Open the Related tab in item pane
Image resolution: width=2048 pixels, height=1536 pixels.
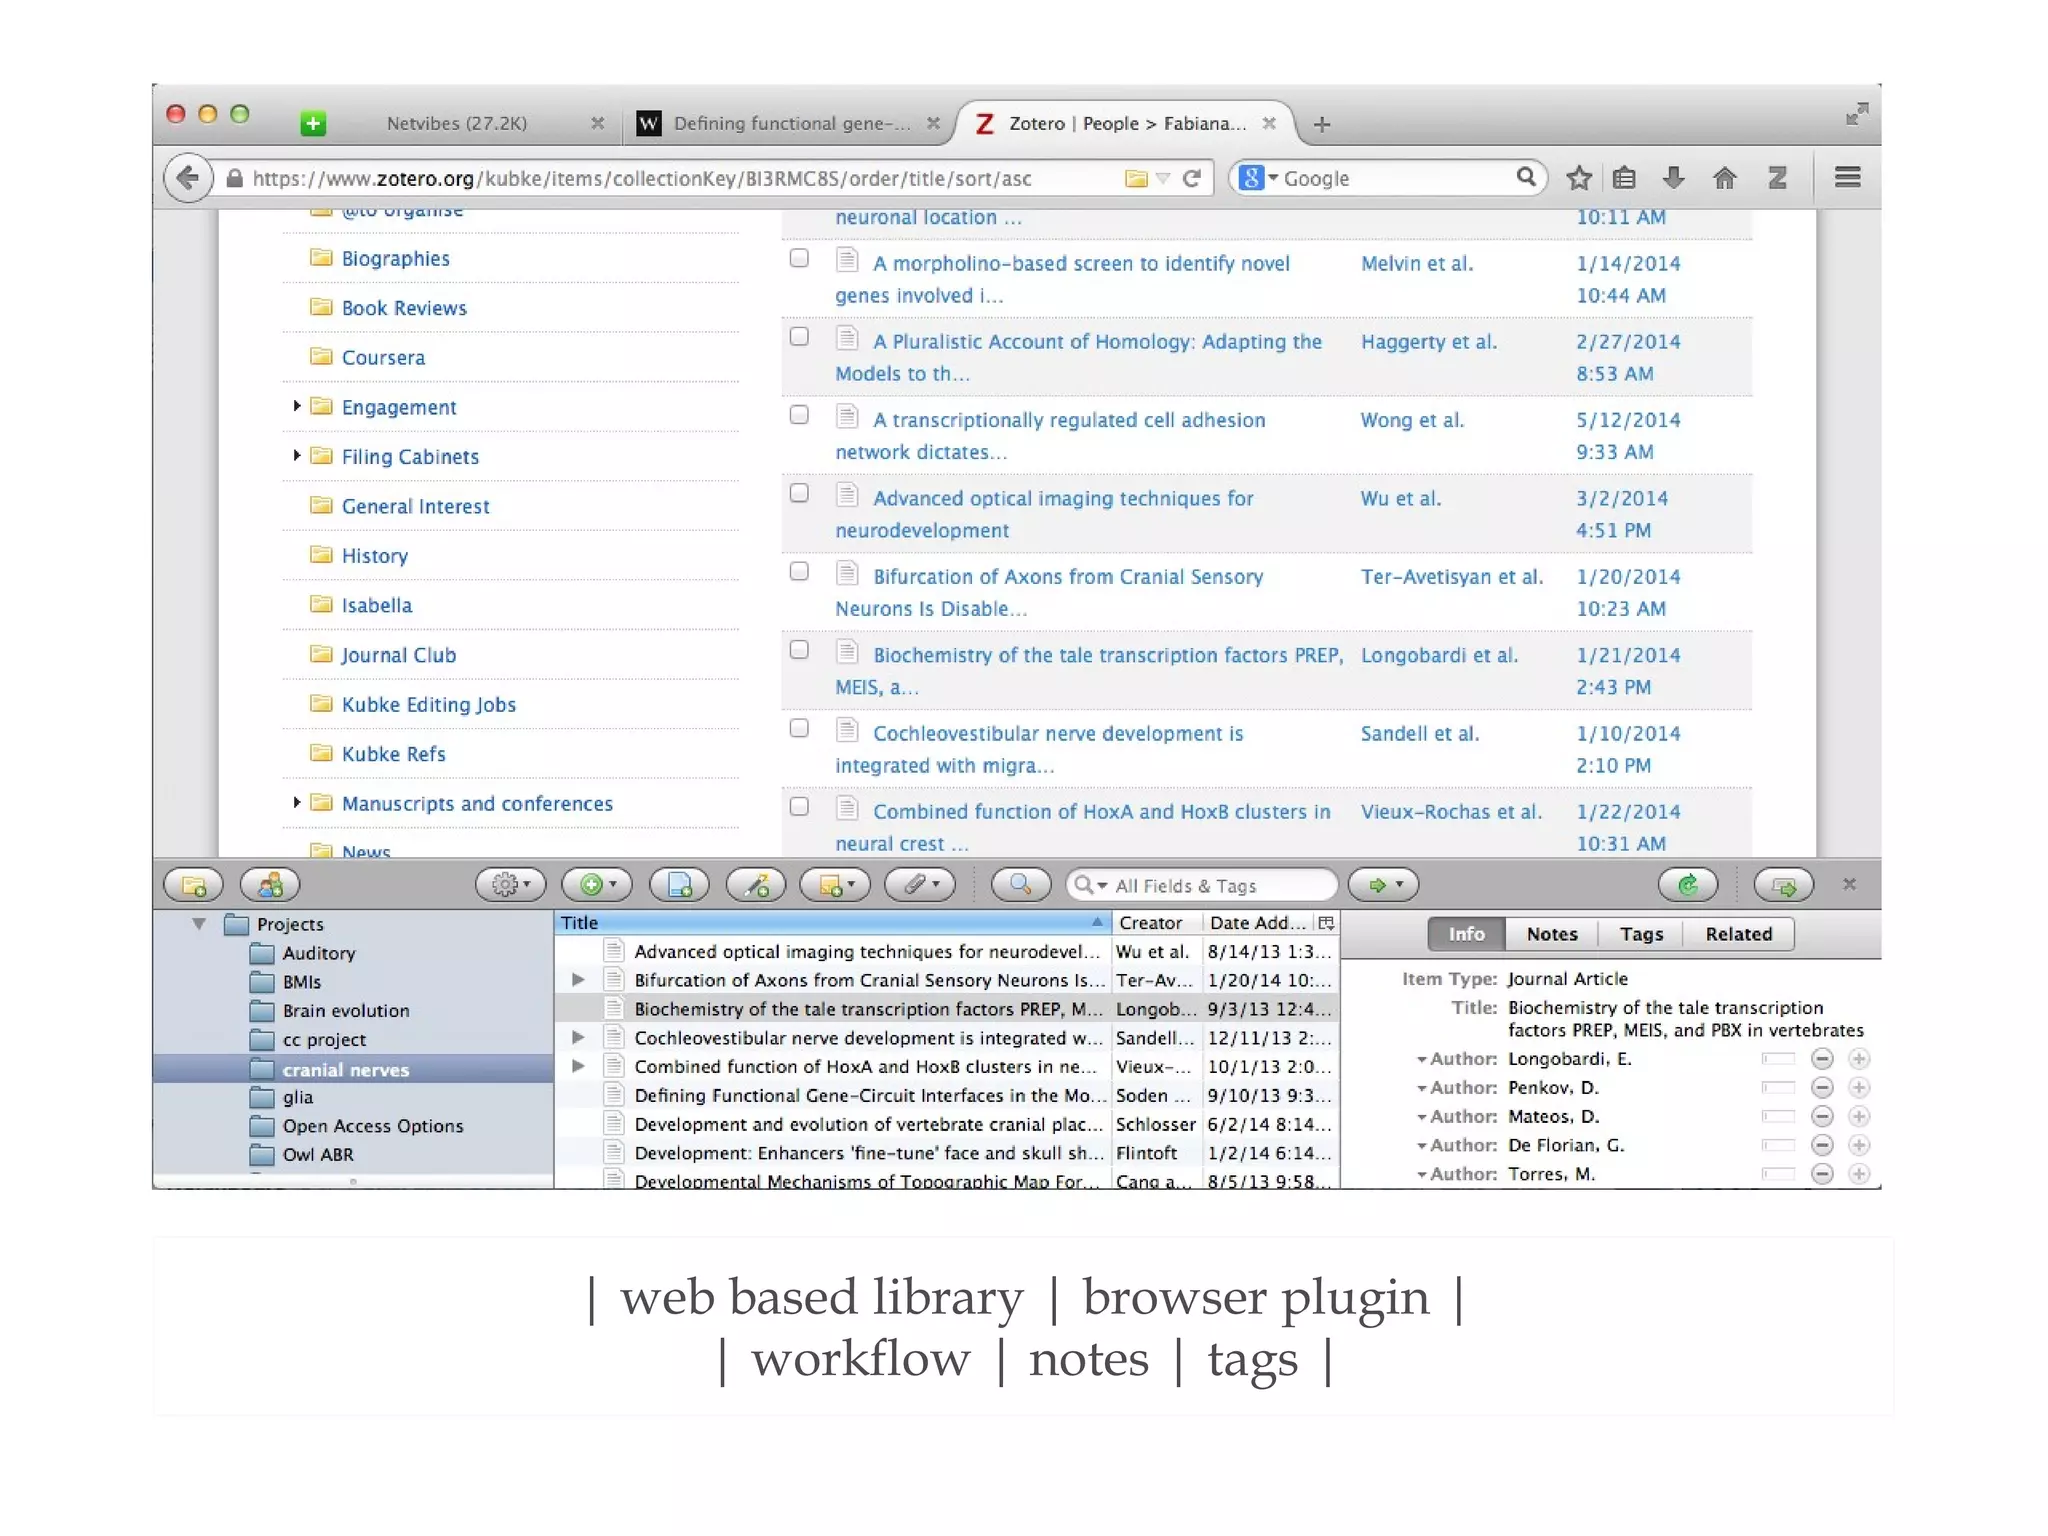coord(1738,934)
